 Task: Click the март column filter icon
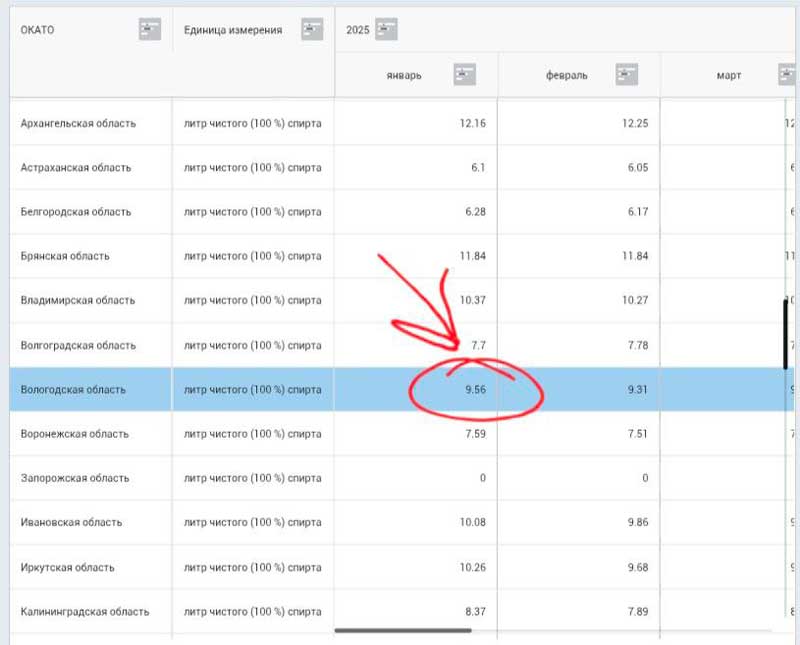tap(787, 75)
